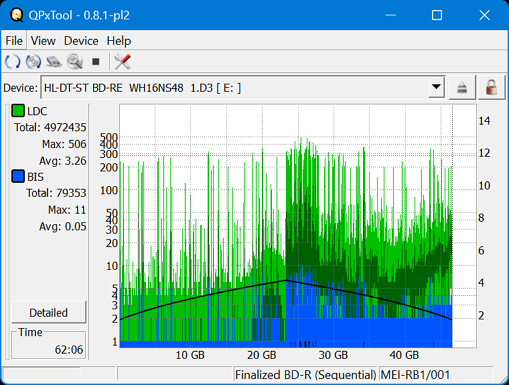509x385 pixels.
Task: Click the LDC Total: 4972435 value
Action: coord(50,127)
